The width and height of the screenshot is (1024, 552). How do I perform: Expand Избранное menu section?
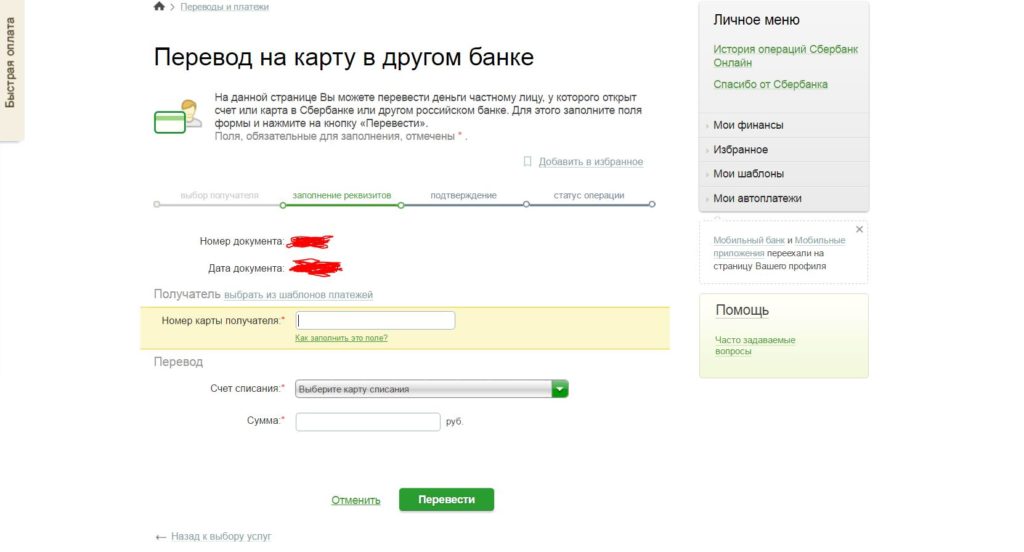tap(784, 150)
